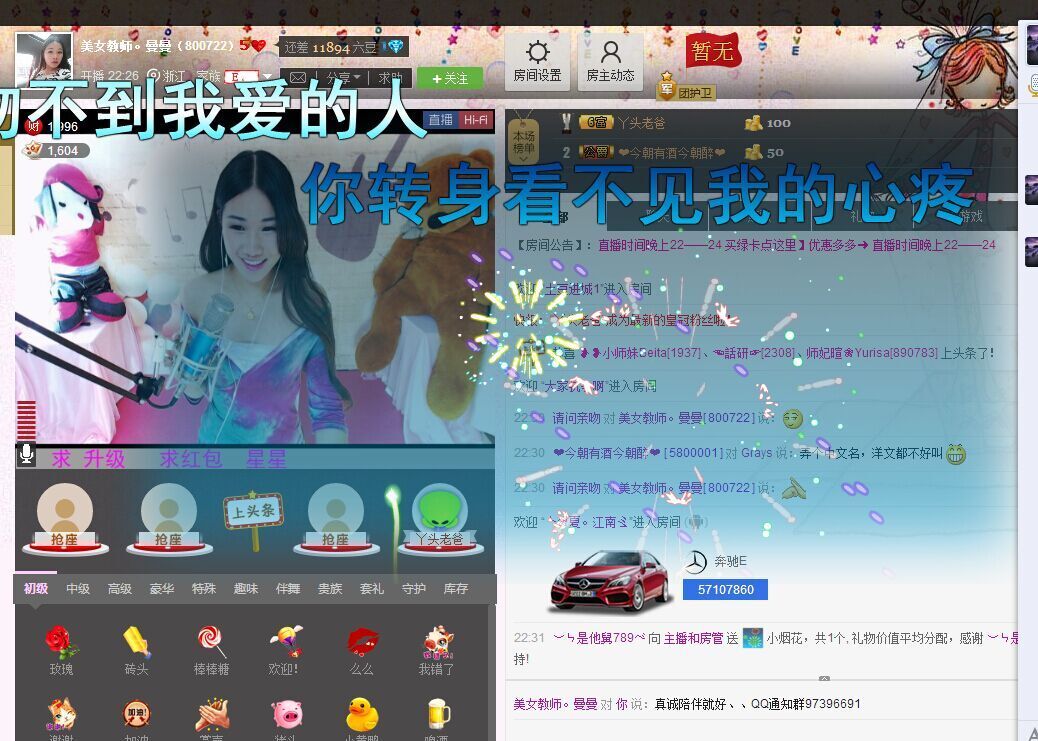Click the 本场榜单 ranking tag
This screenshot has width=1038, height=741.
(x=523, y=139)
